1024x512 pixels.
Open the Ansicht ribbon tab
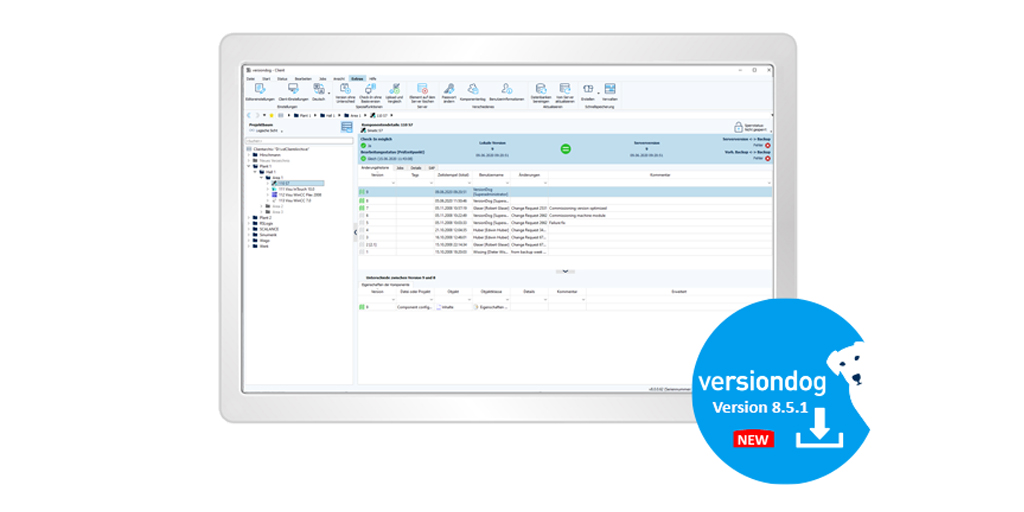pos(339,78)
